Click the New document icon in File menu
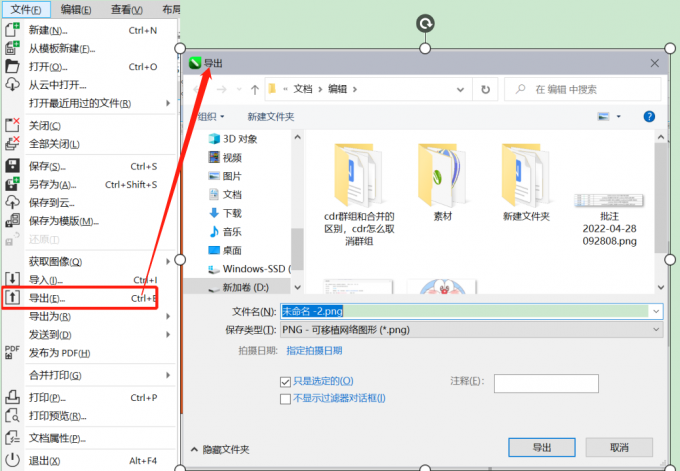Viewport: 680px width, 471px height. point(12,30)
